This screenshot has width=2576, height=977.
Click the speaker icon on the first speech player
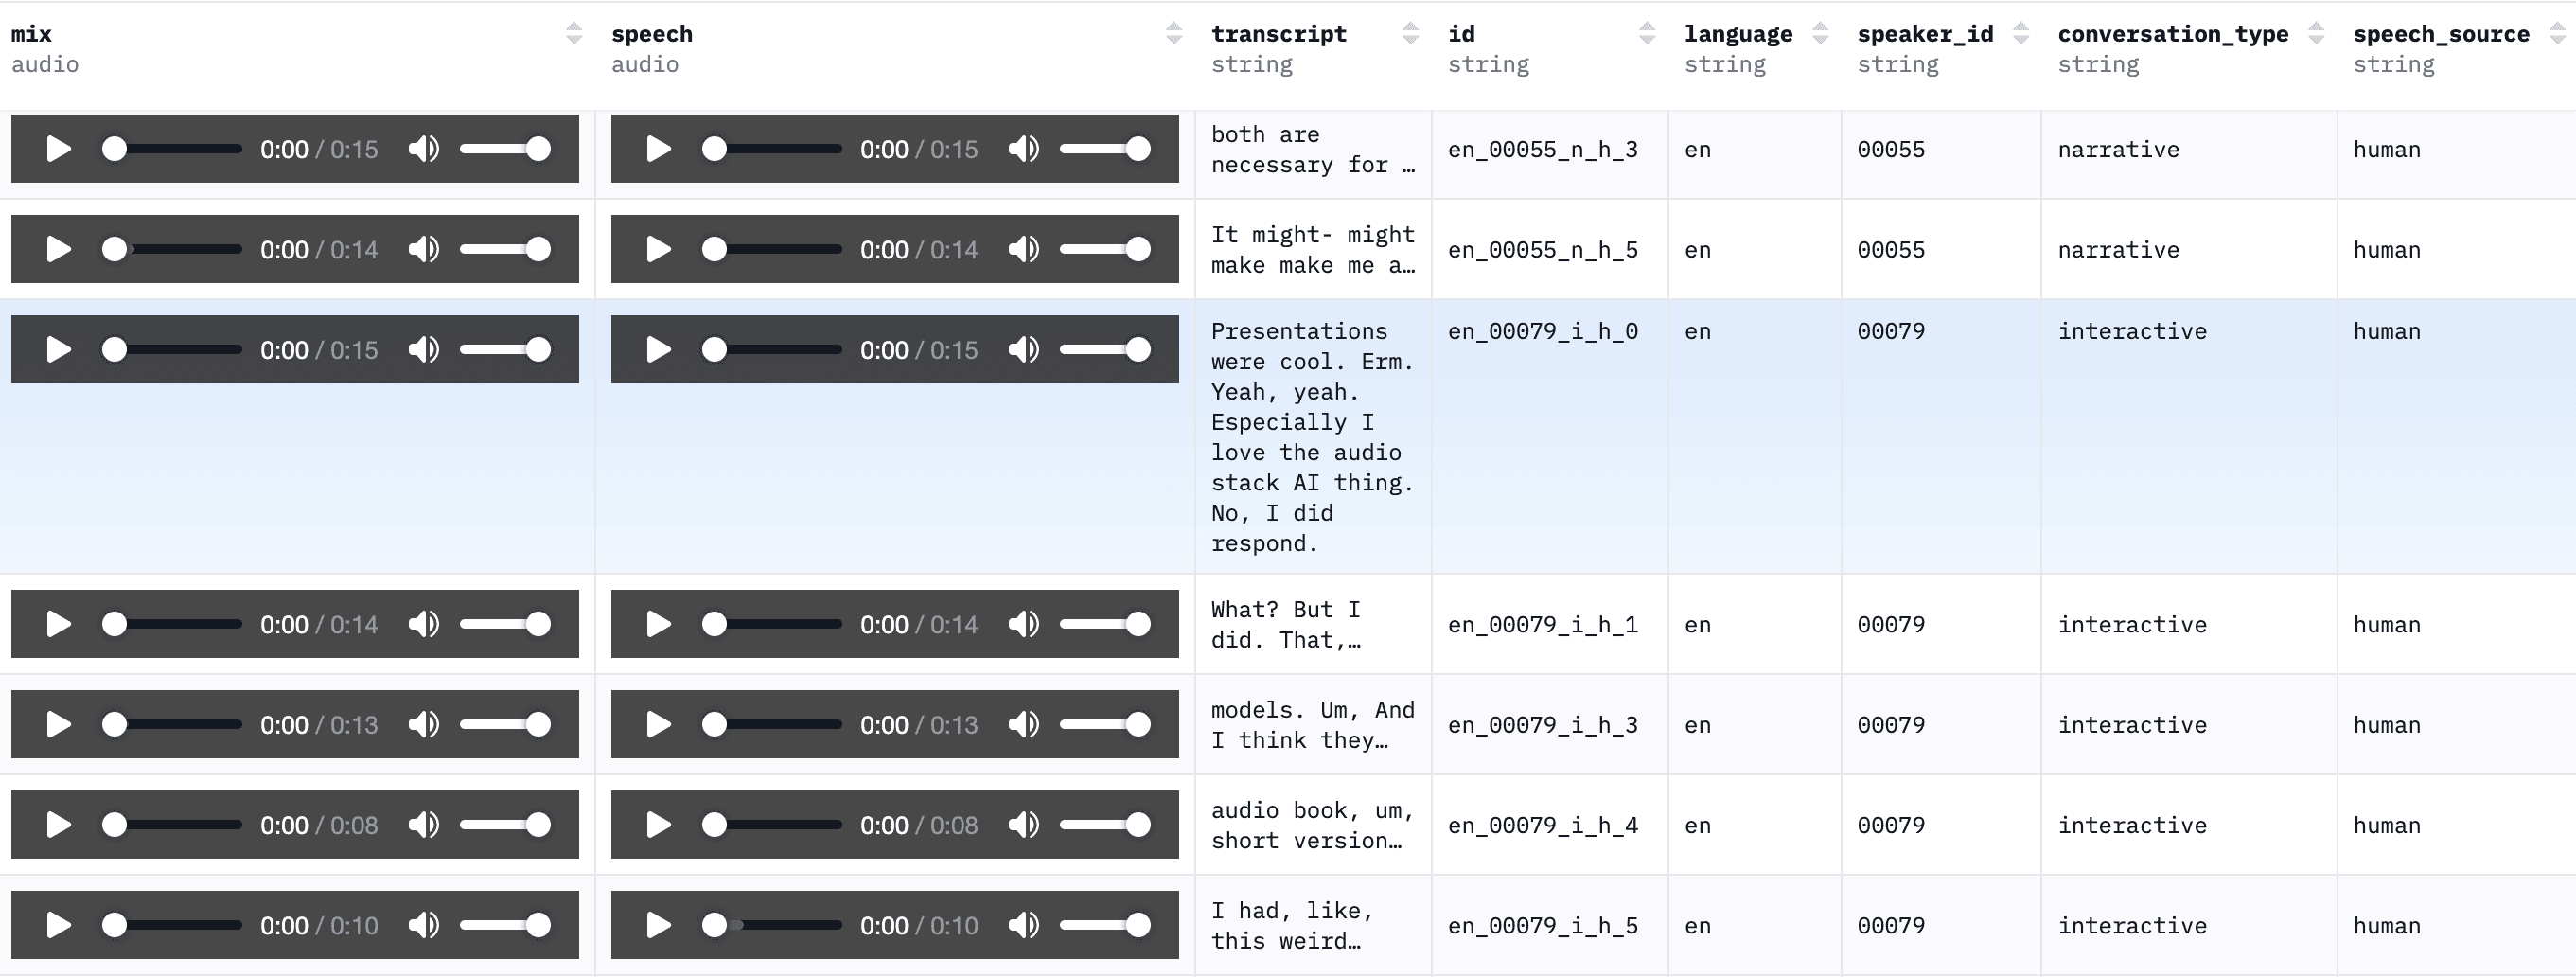tap(1023, 148)
